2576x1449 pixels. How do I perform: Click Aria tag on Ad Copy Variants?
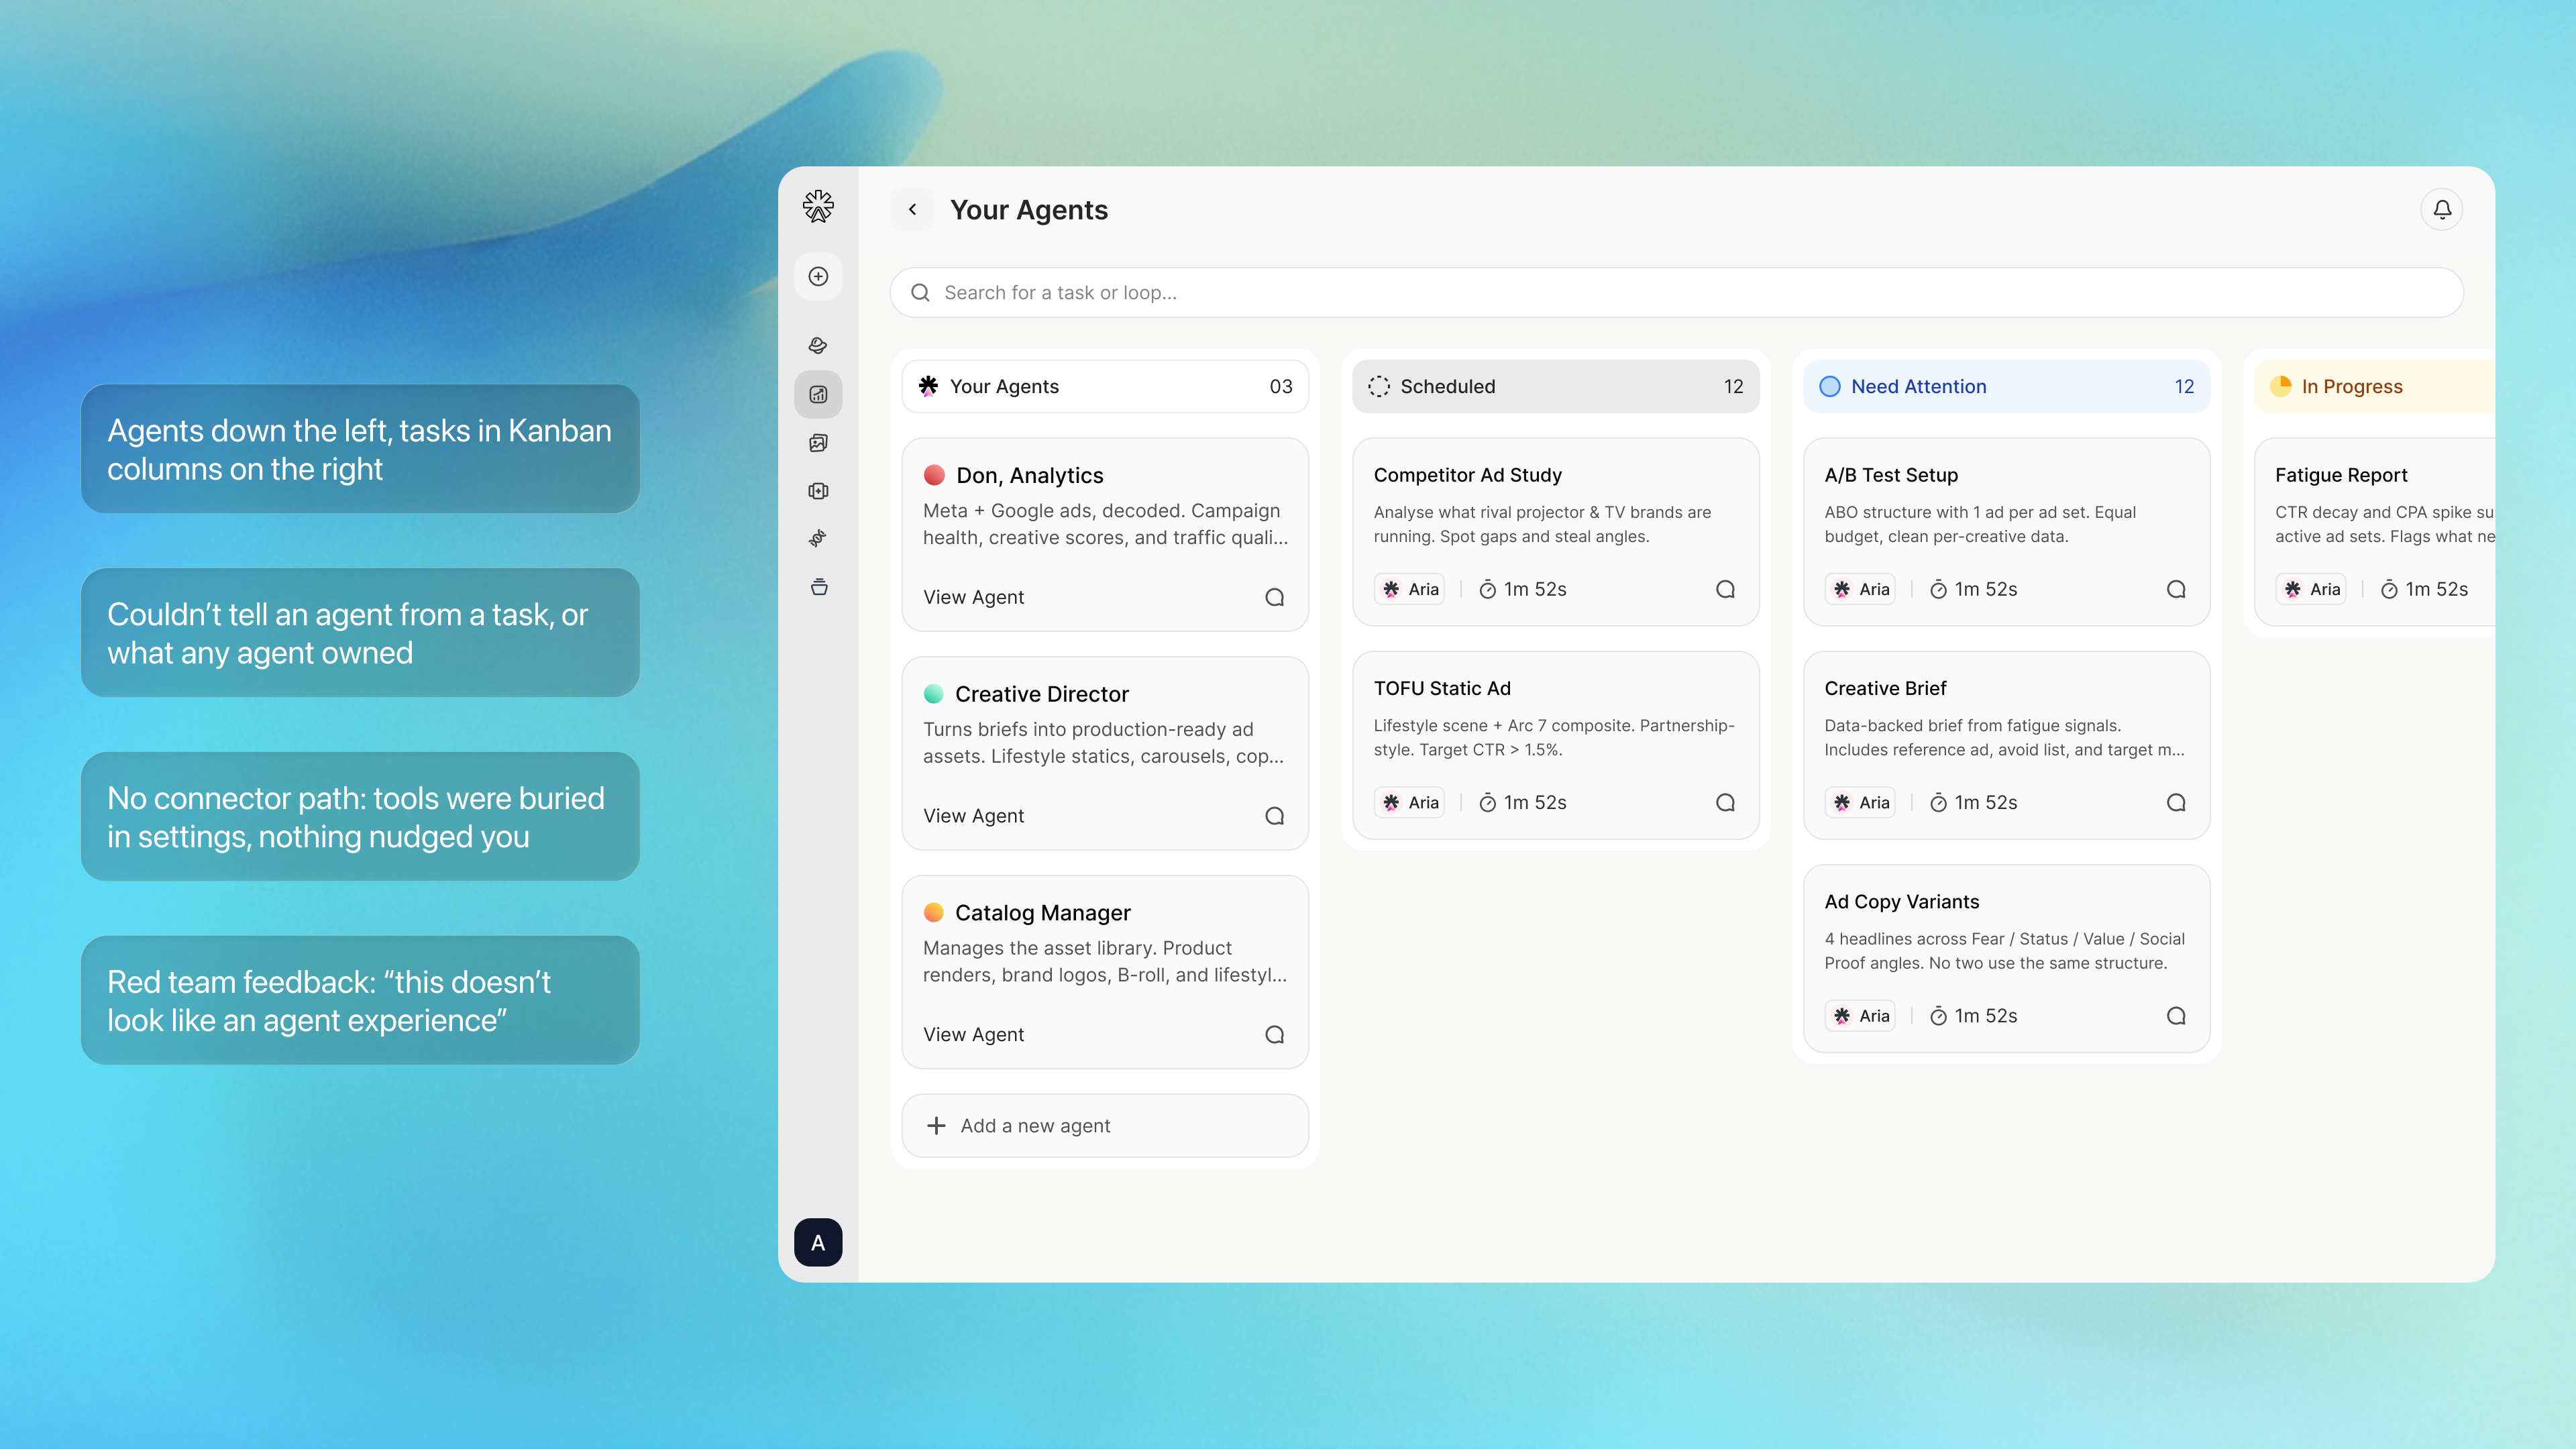(1861, 1016)
